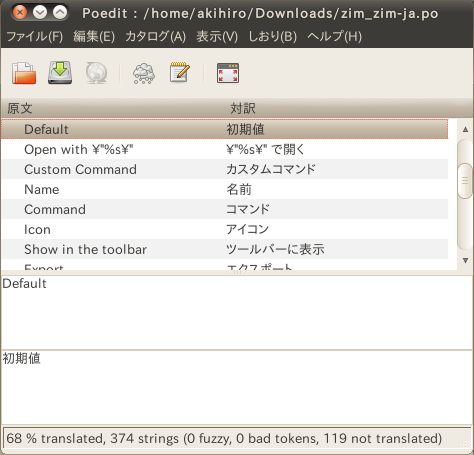Click the scrollbar up arrow
This screenshot has width=474, height=455.
click(466, 129)
